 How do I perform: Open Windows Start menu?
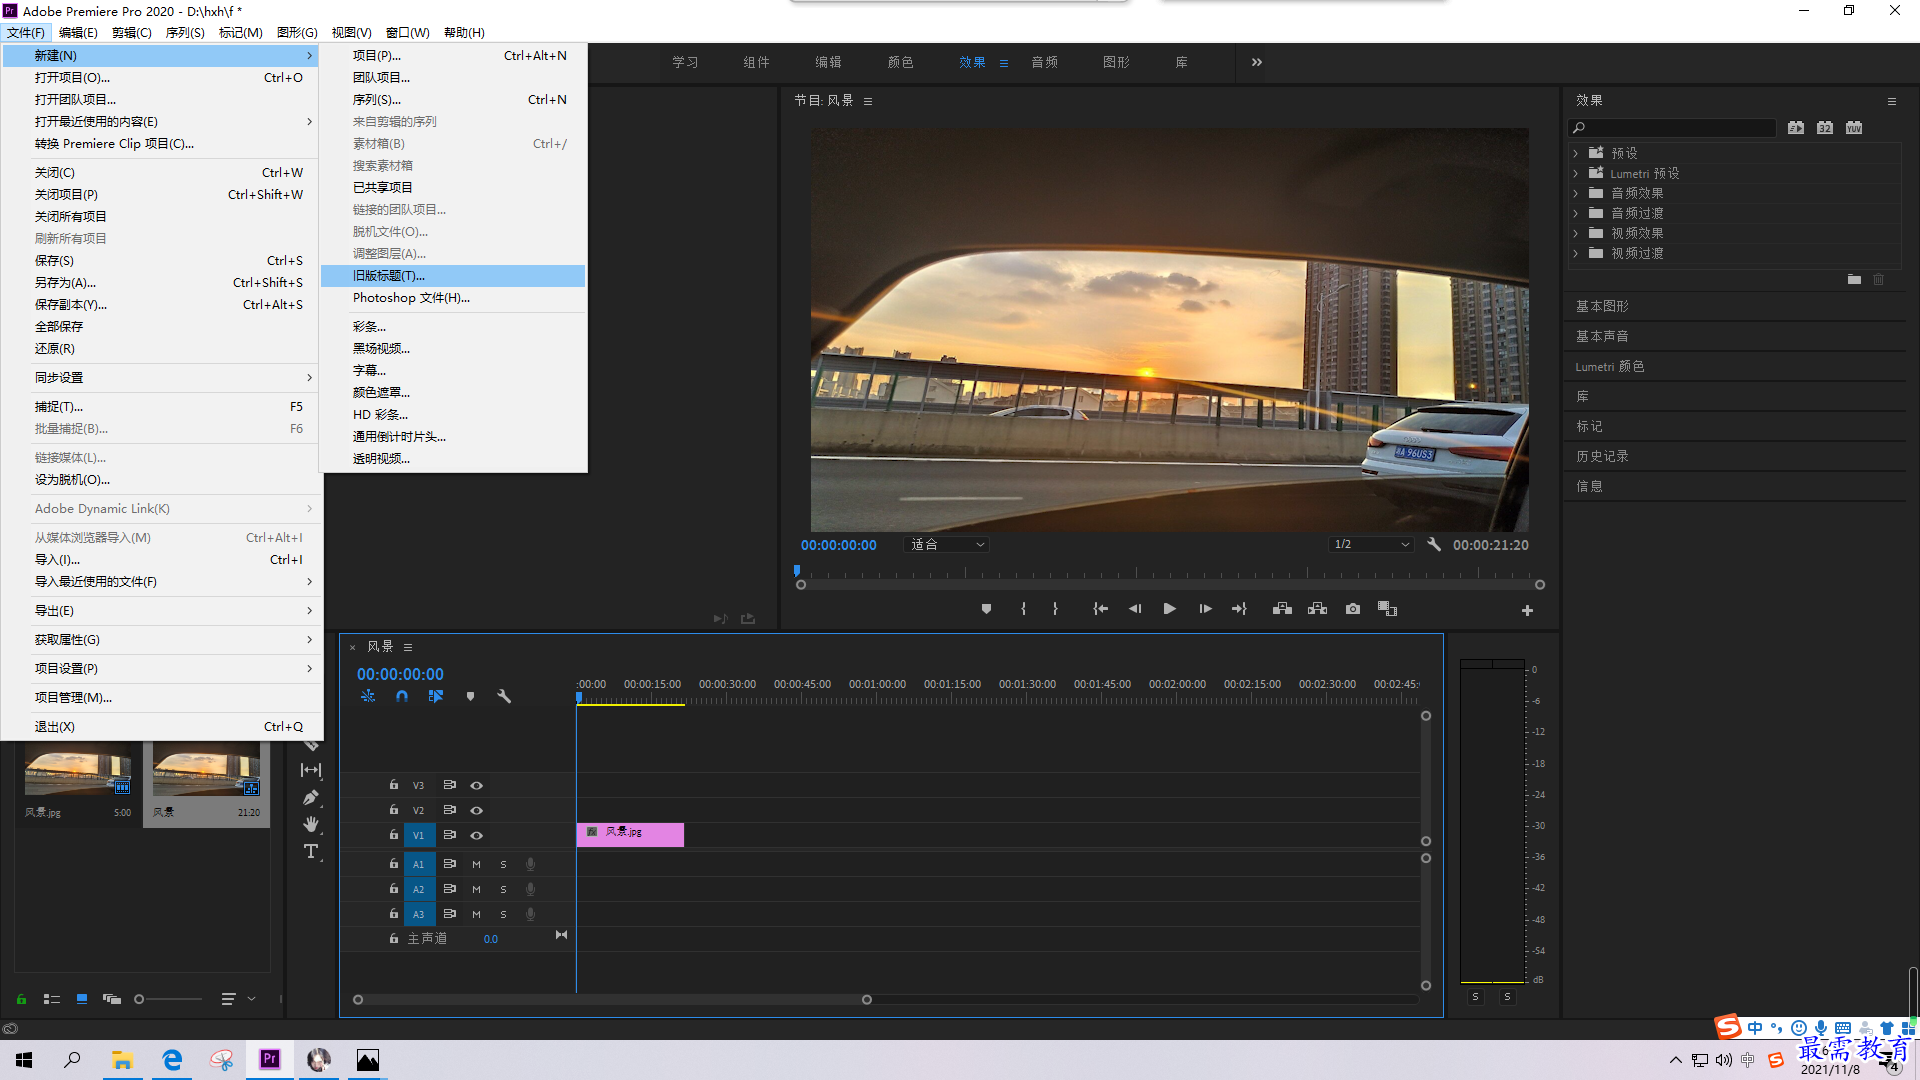[x=24, y=1060]
